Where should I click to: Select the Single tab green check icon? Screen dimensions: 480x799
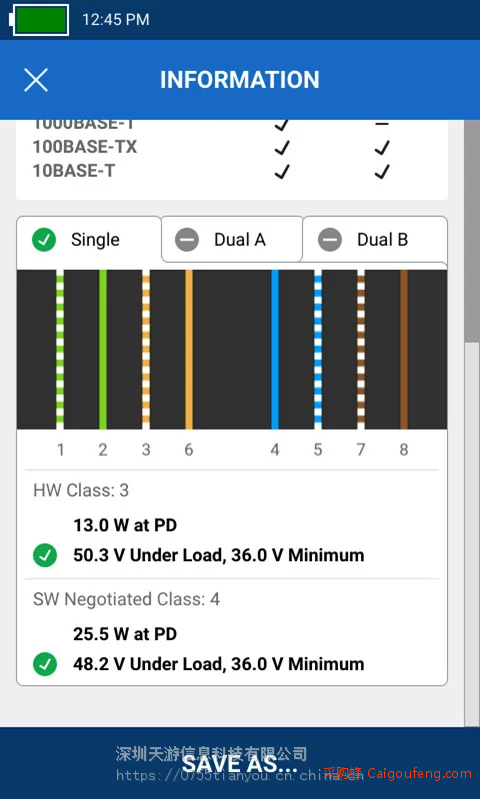[x=44, y=239]
